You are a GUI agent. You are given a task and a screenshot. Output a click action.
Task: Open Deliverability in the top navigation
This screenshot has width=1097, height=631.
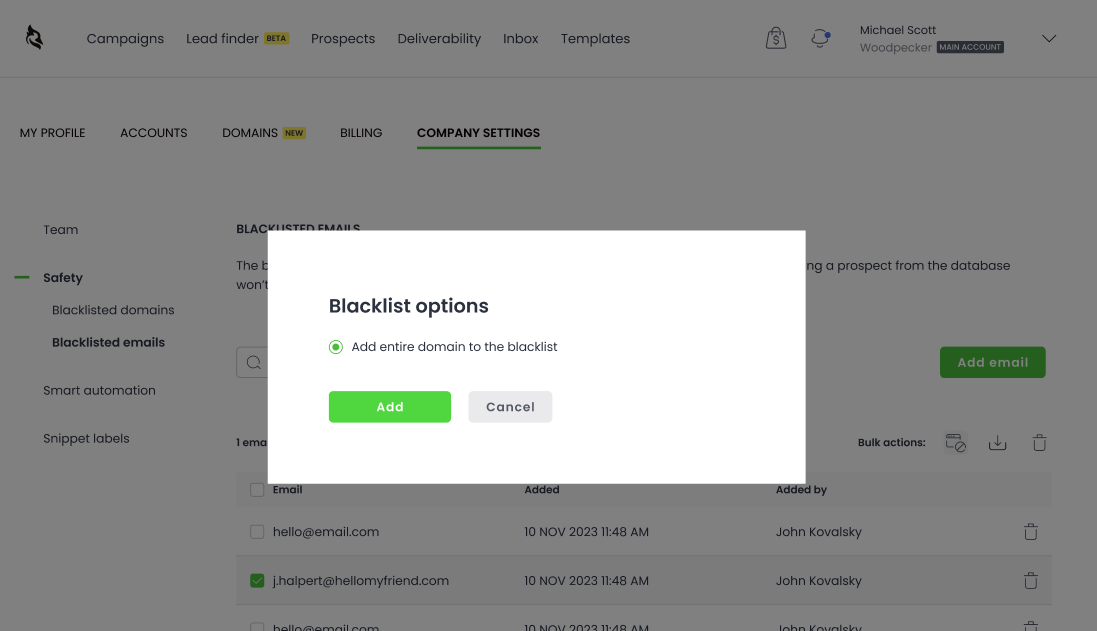(439, 39)
